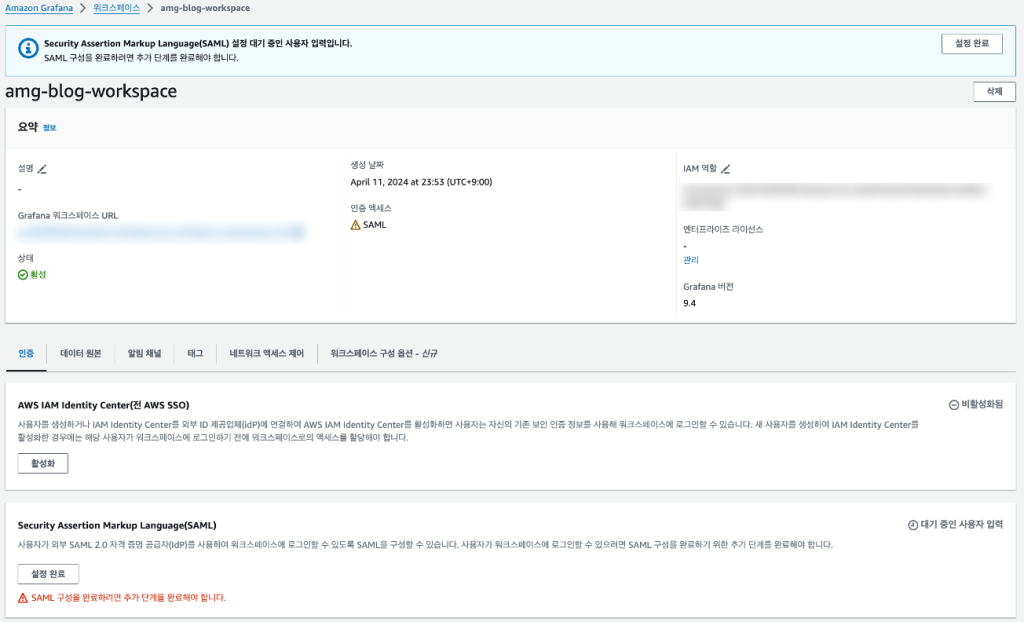Click the 삭제 button

point(994,91)
